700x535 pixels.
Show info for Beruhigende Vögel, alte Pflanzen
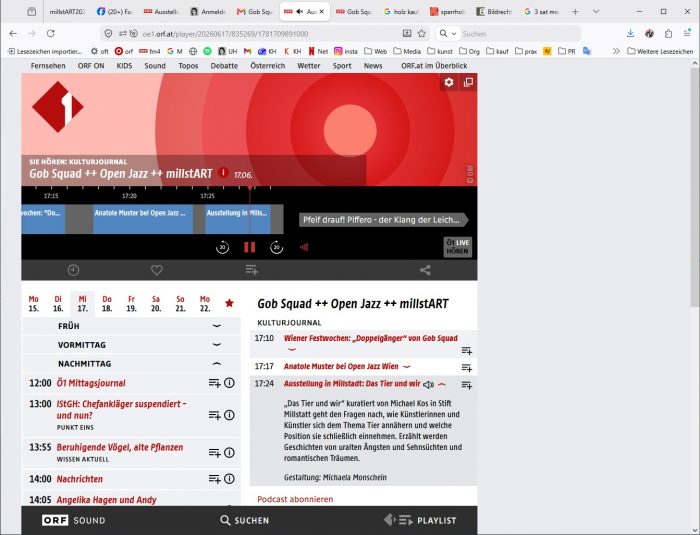point(229,452)
